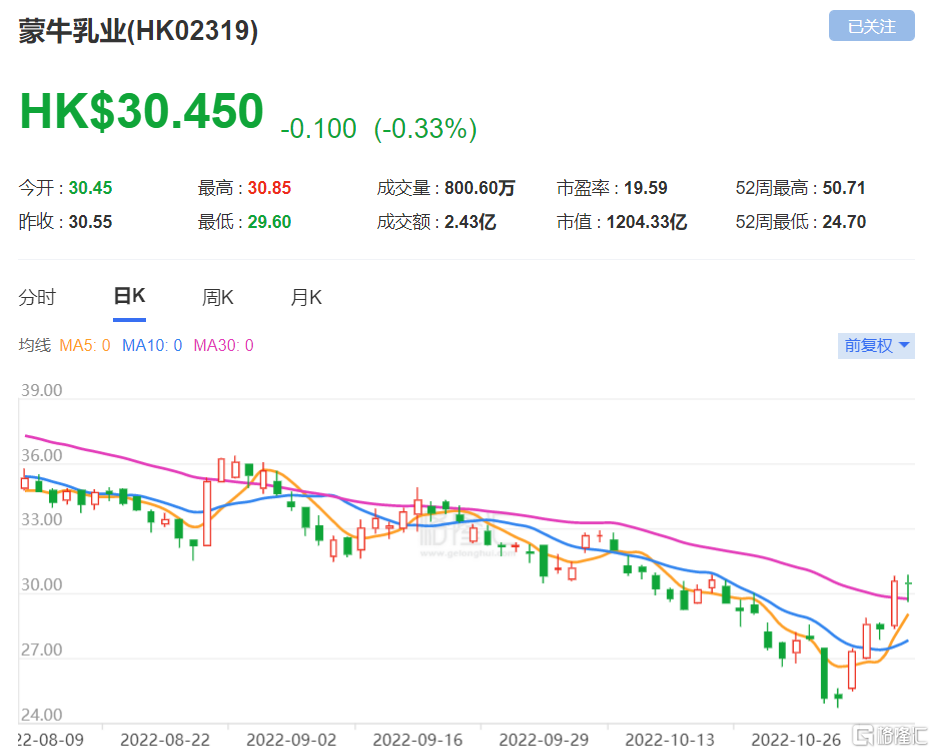Click the MA10 moving average label
This screenshot has height=753, width=934.
coord(152,346)
